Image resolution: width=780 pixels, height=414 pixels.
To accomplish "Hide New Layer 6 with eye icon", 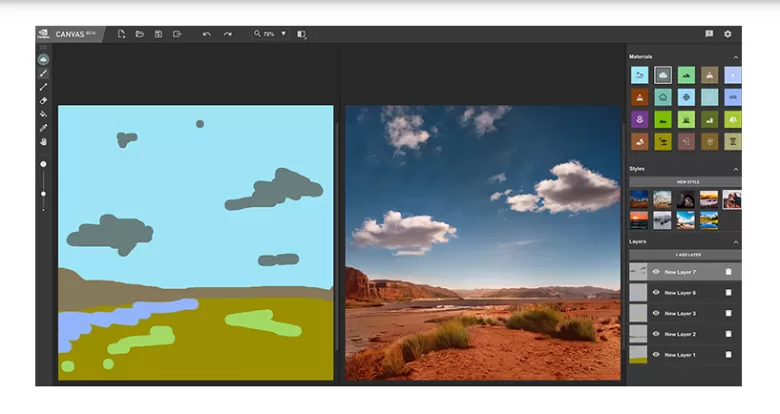I will [x=656, y=293].
